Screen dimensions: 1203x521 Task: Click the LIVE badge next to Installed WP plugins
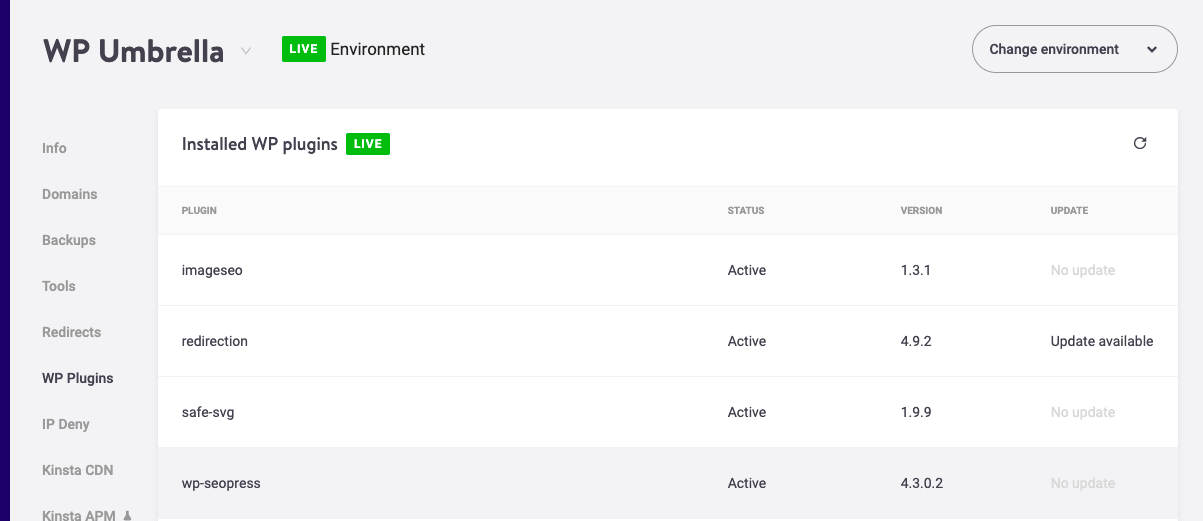(368, 144)
